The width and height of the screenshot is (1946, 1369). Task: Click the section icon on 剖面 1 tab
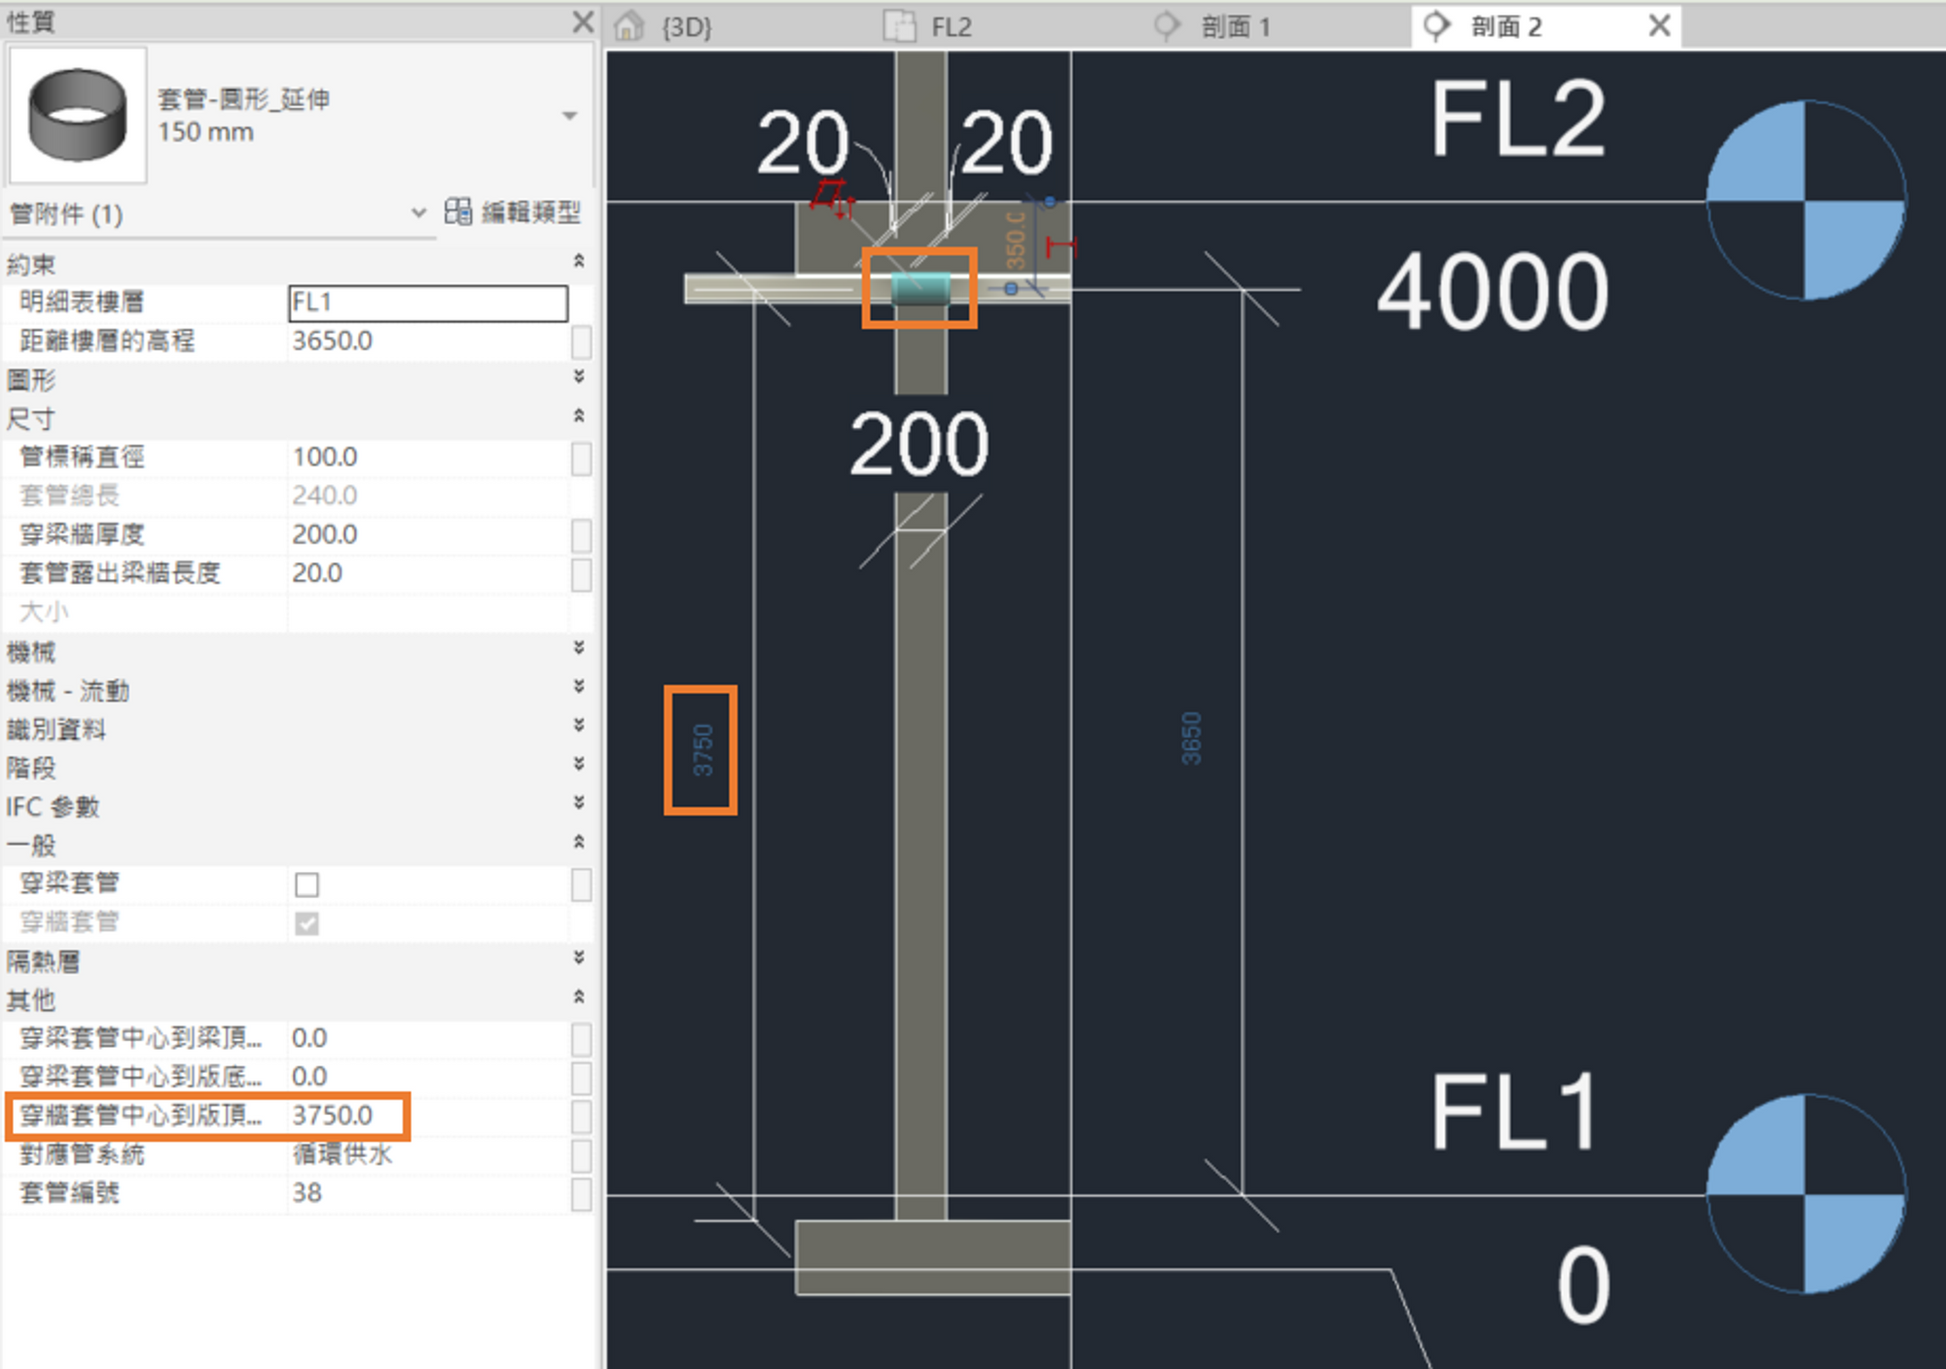1167,25
